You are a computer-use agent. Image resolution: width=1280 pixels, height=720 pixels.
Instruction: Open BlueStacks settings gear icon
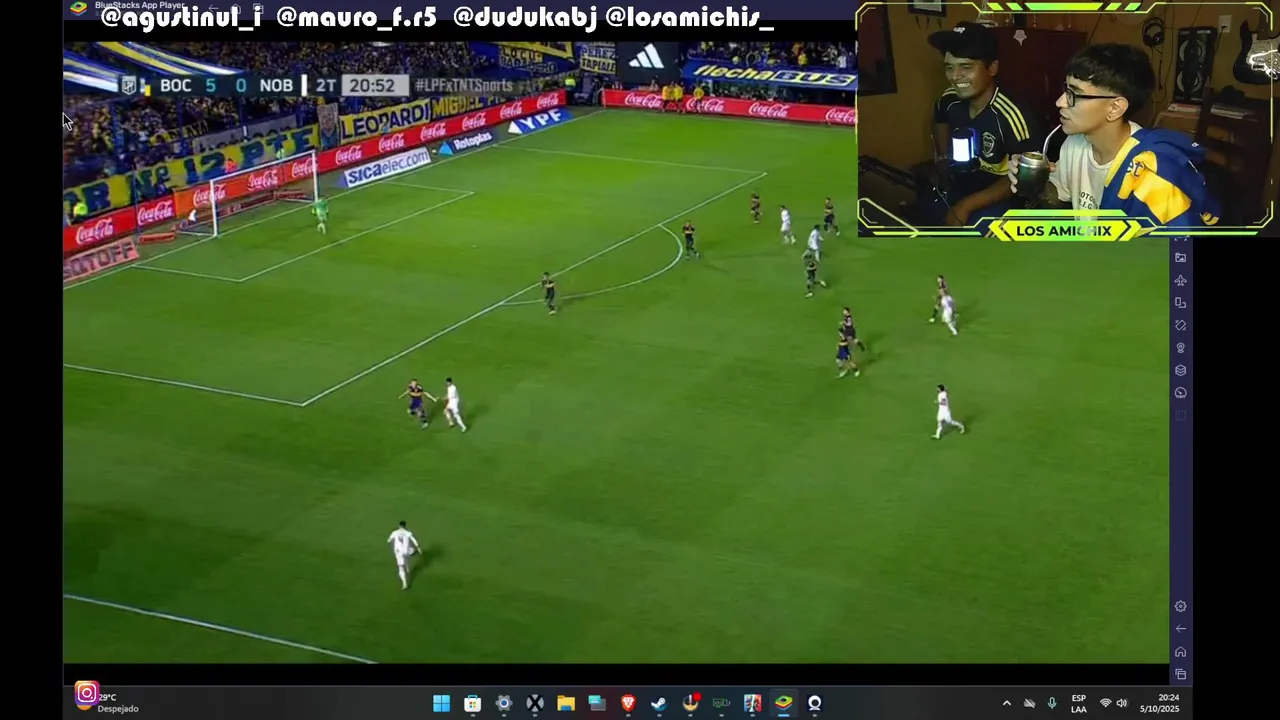pyautogui.click(x=1180, y=606)
